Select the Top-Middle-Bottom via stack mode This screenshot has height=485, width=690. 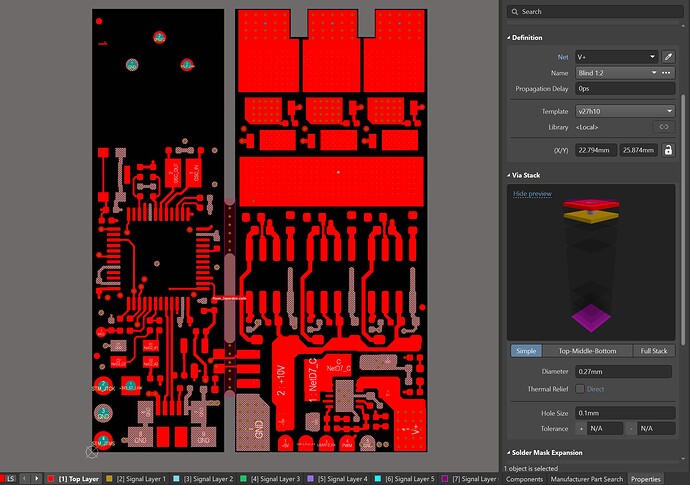click(587, 351)
